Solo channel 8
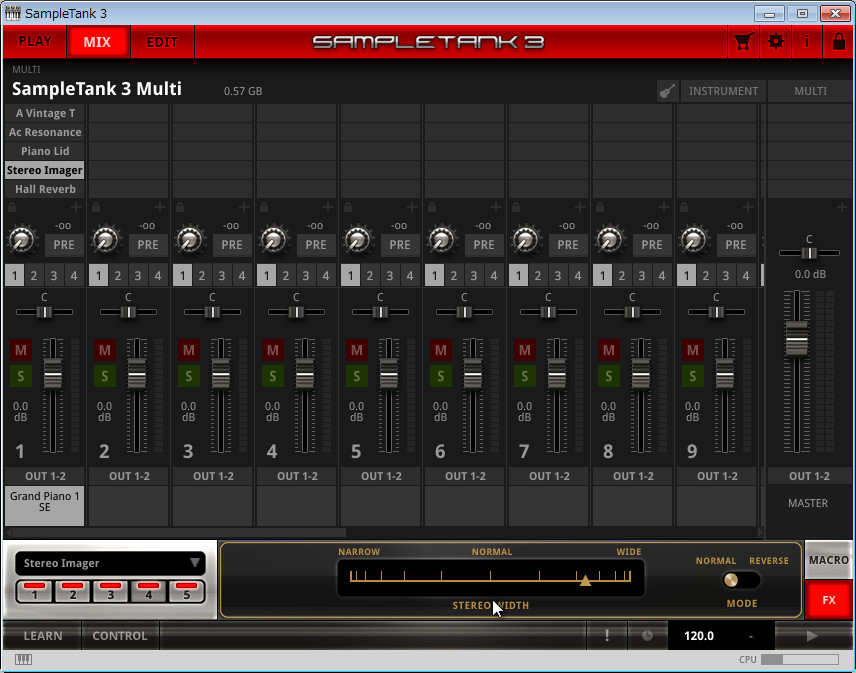 [609, 376]
